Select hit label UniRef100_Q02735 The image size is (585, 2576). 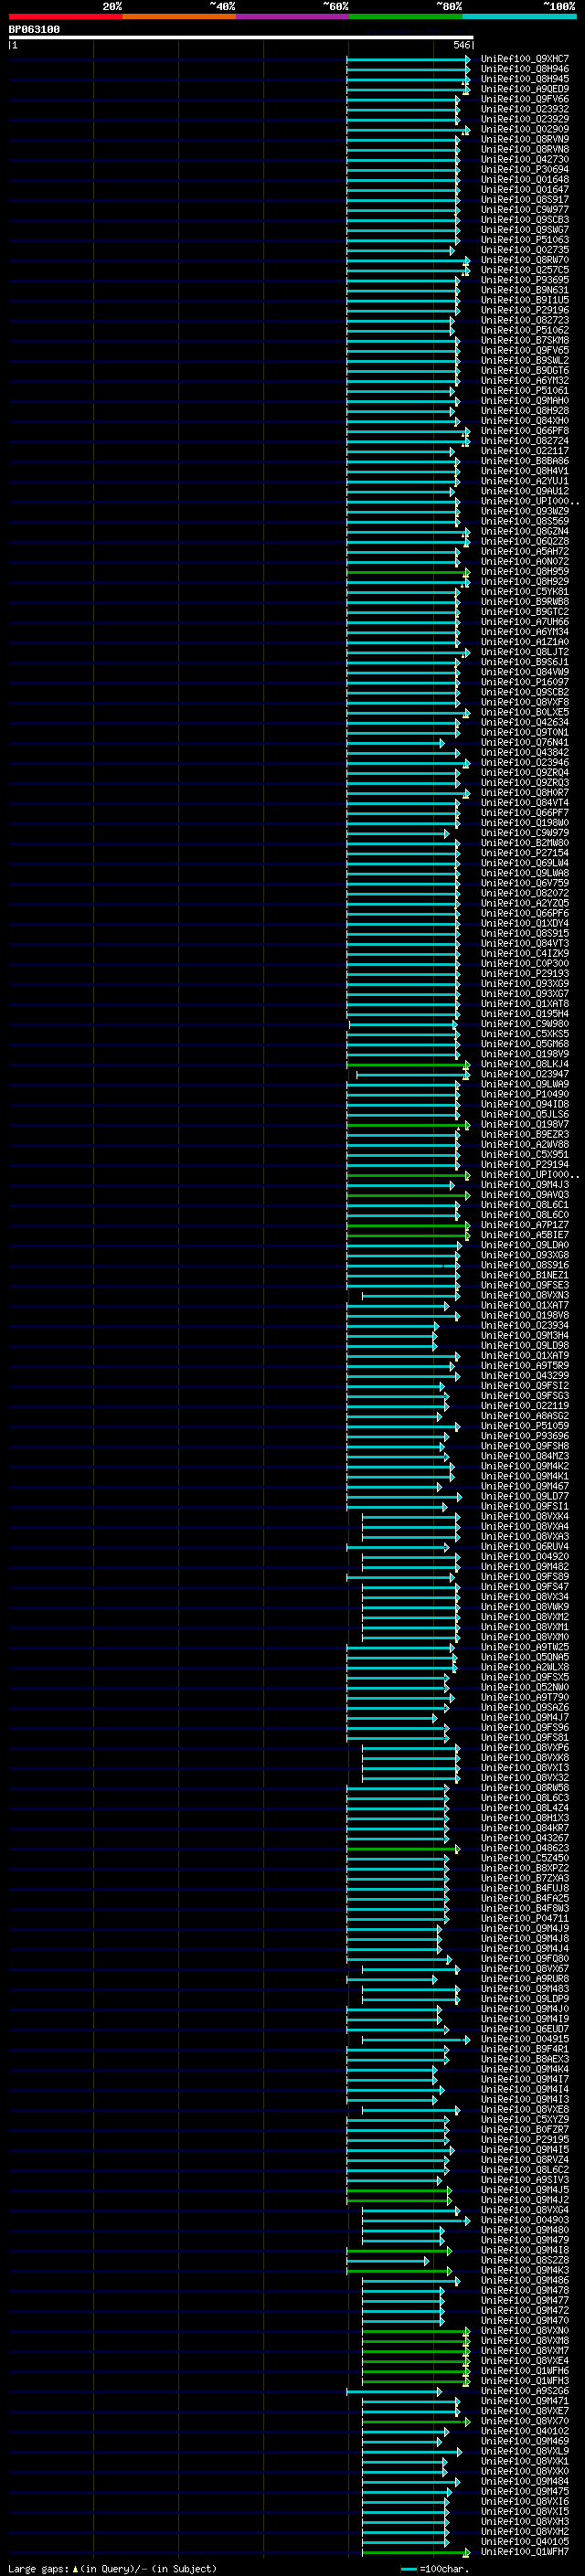tap(525, 250)
